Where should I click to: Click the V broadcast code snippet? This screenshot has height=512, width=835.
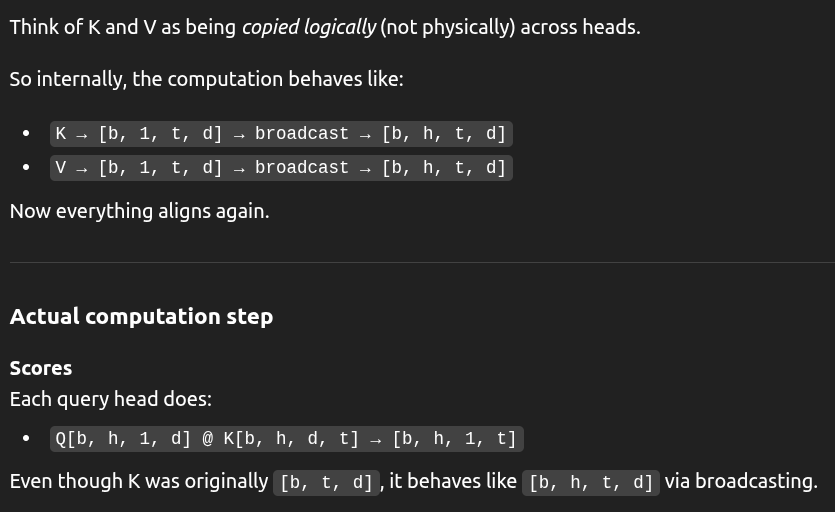[281, 168]
